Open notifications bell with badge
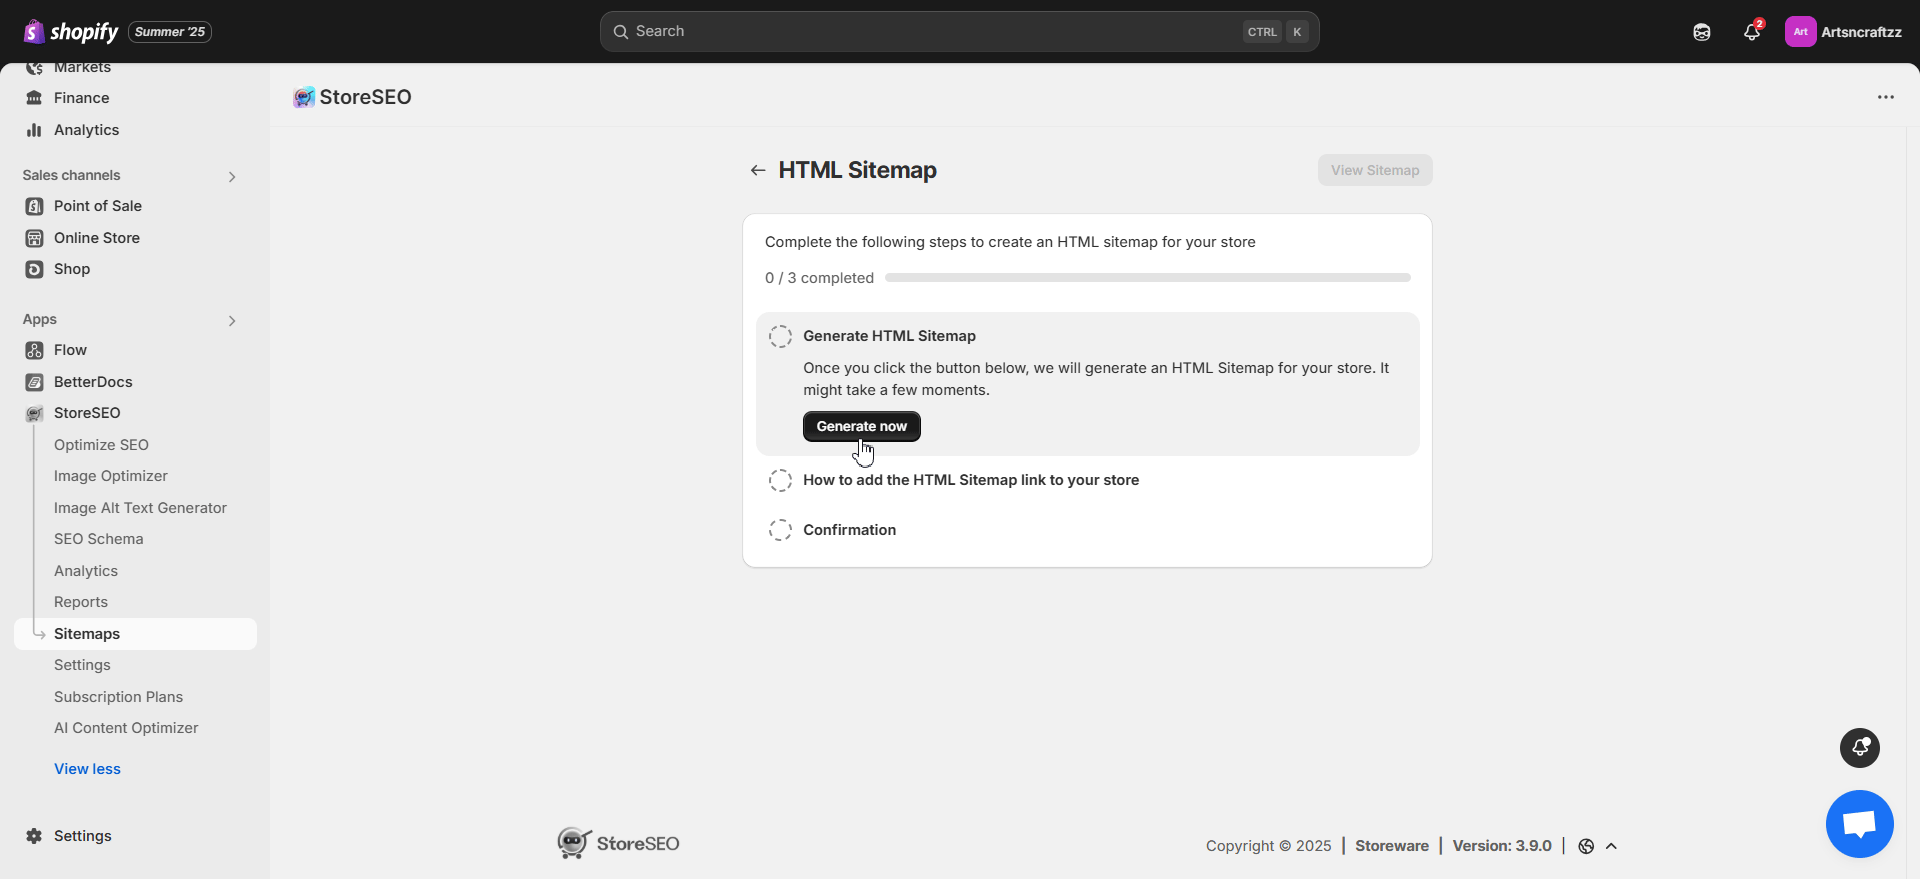 pos(1752,32)
